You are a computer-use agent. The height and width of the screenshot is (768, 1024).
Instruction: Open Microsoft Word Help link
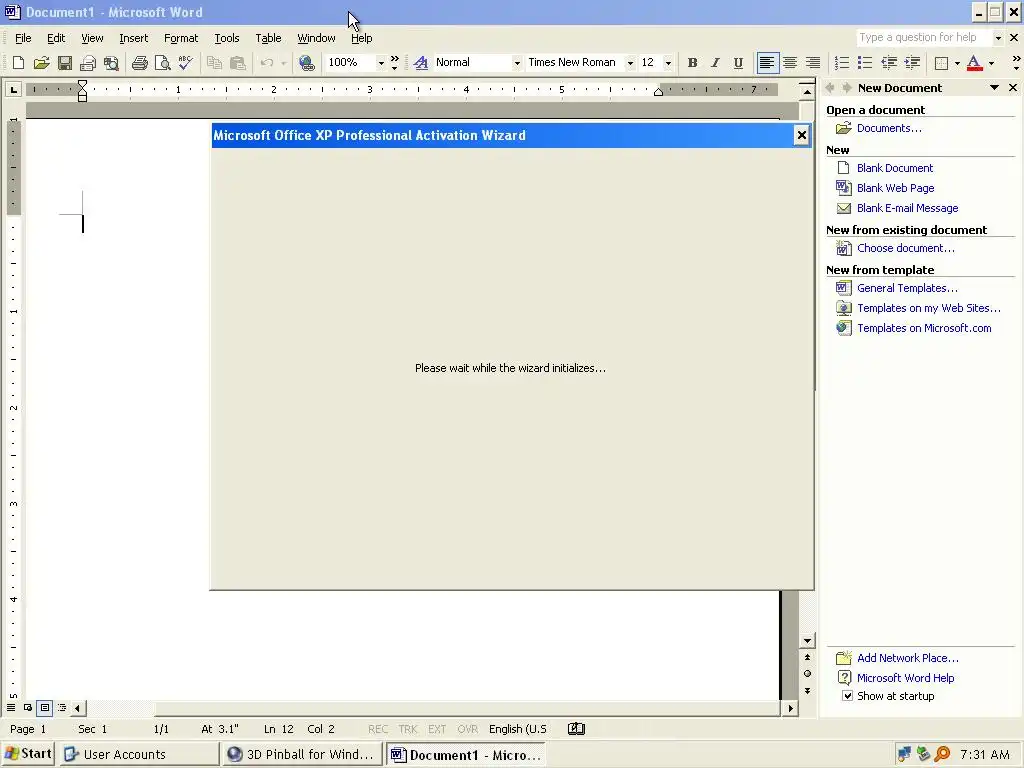(905, 678)
